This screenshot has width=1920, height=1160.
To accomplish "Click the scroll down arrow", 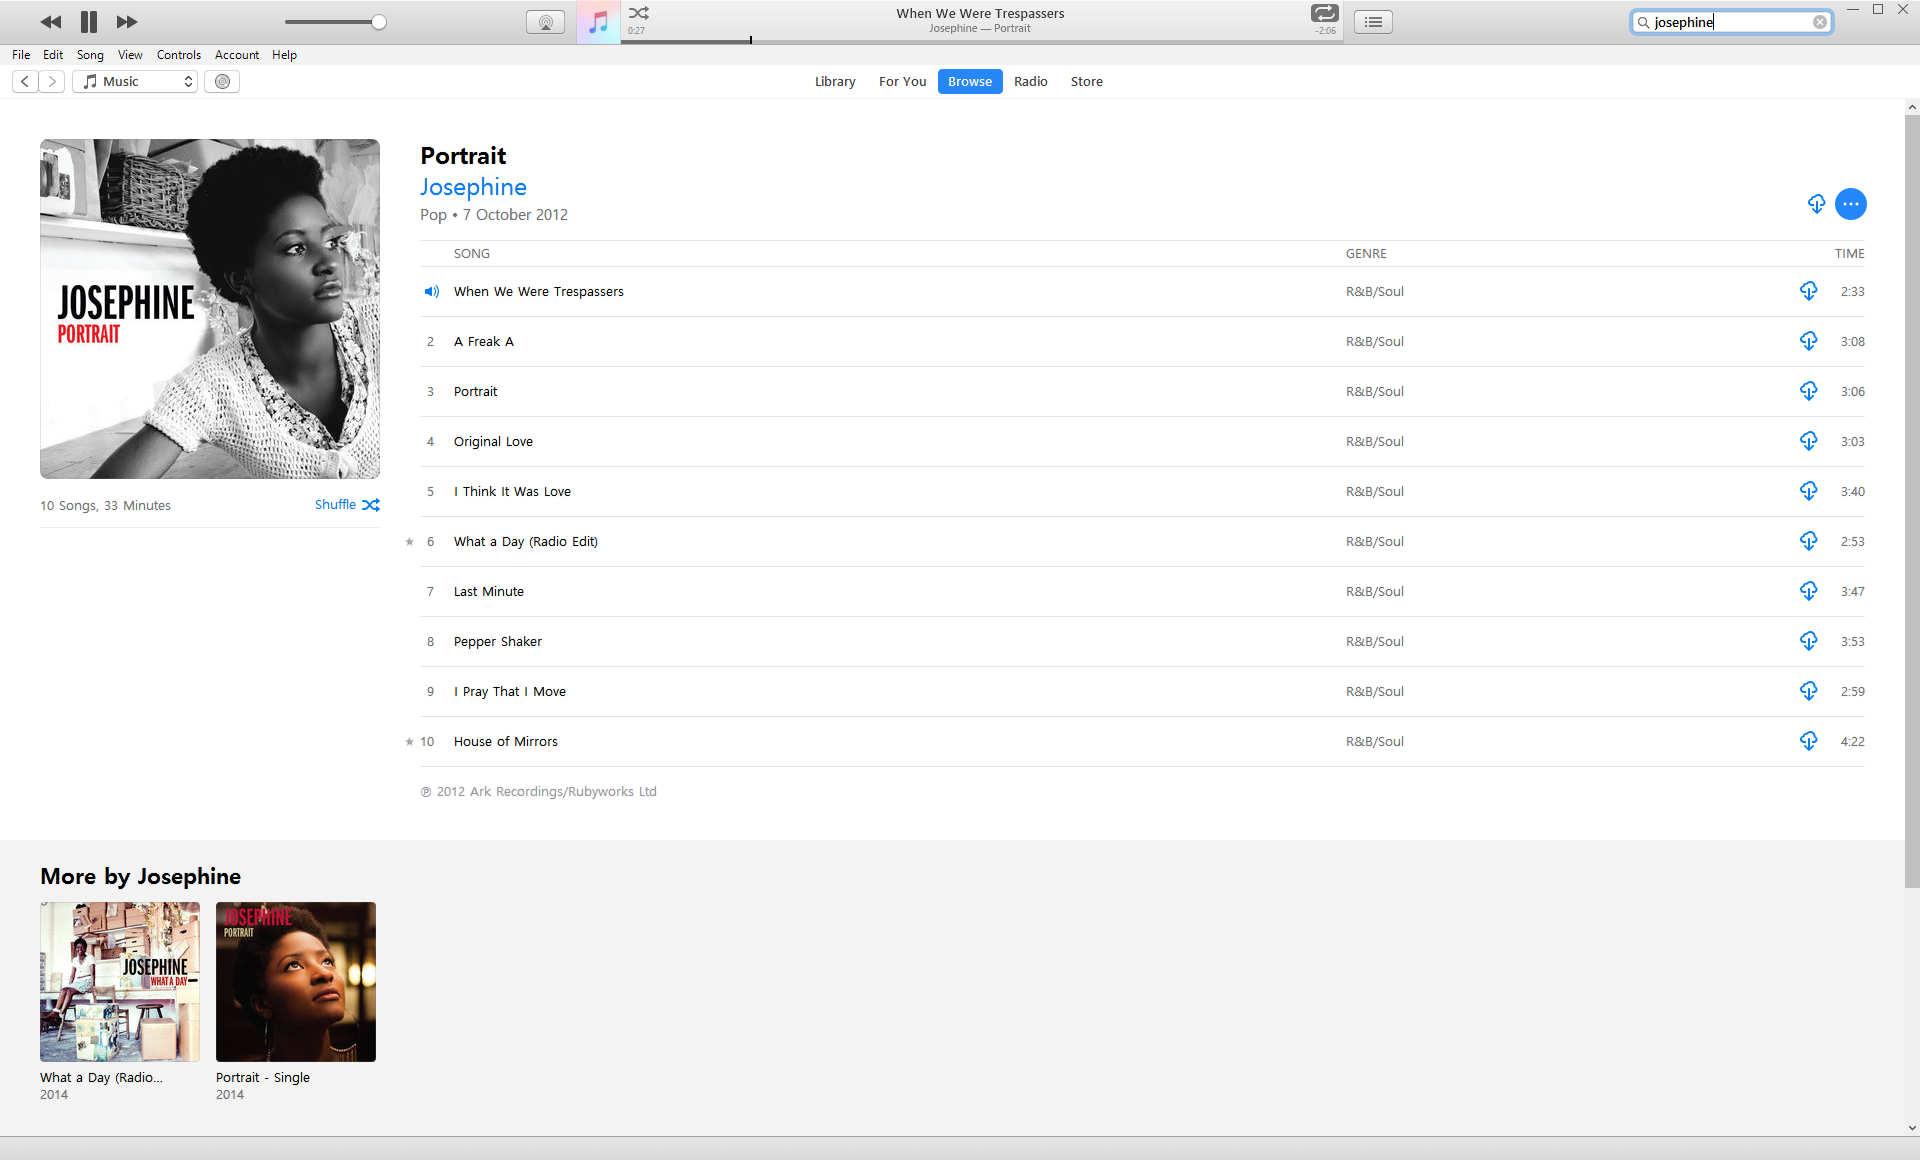I will click(x=1912, y=1128).
